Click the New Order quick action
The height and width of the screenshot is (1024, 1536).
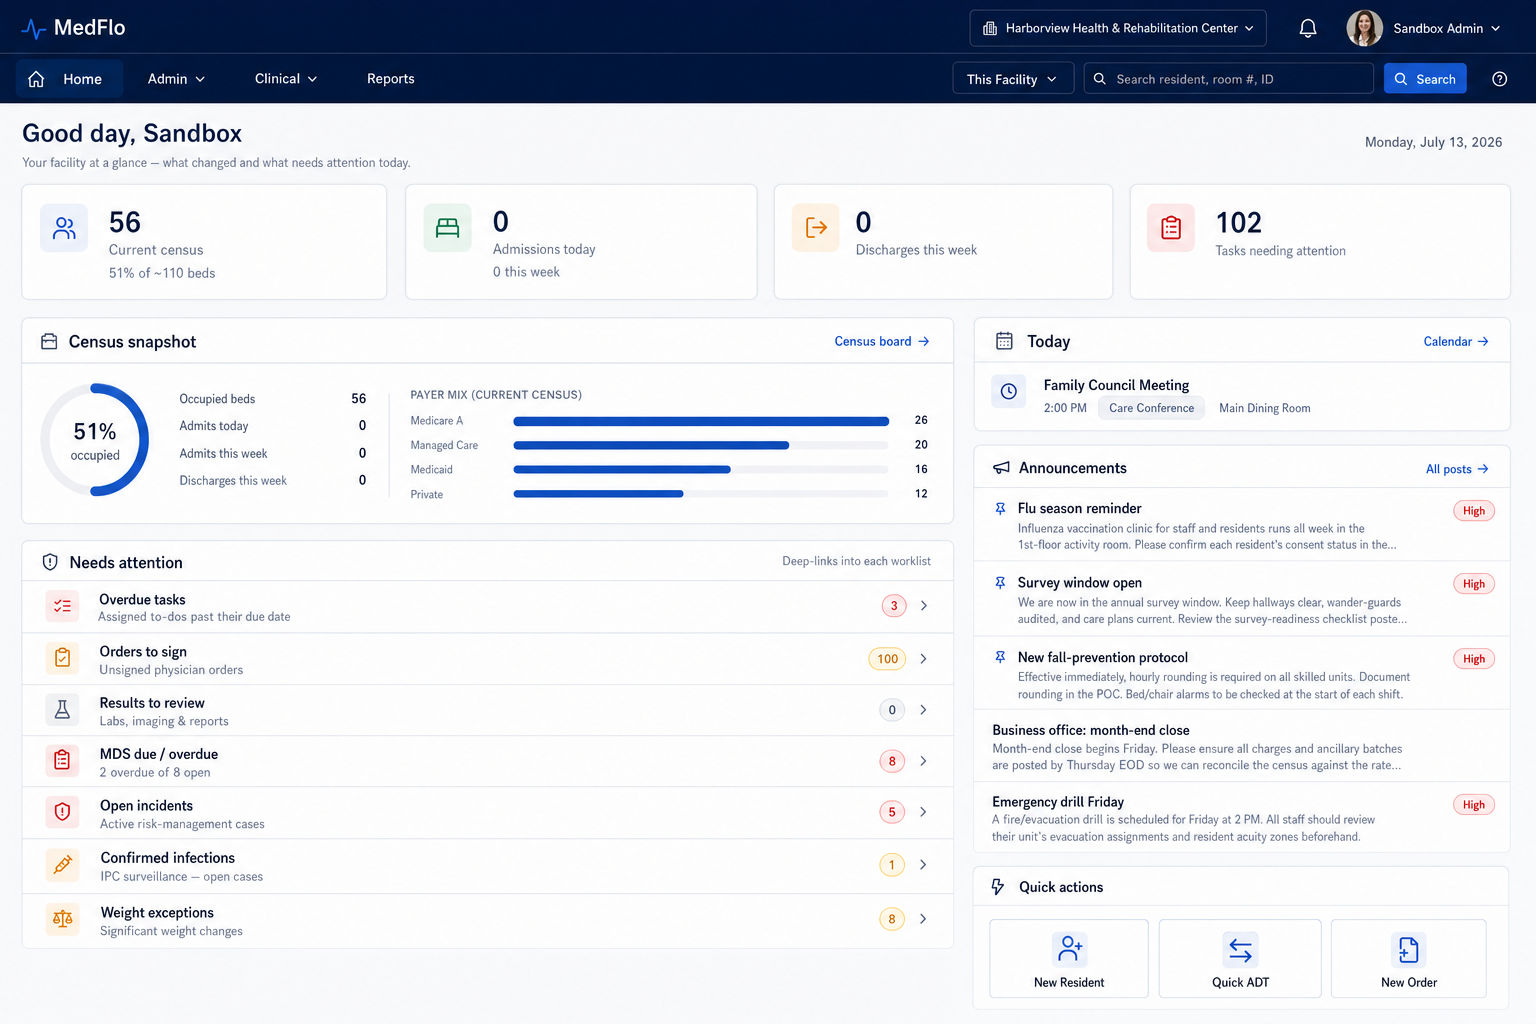coord(1408,959)
